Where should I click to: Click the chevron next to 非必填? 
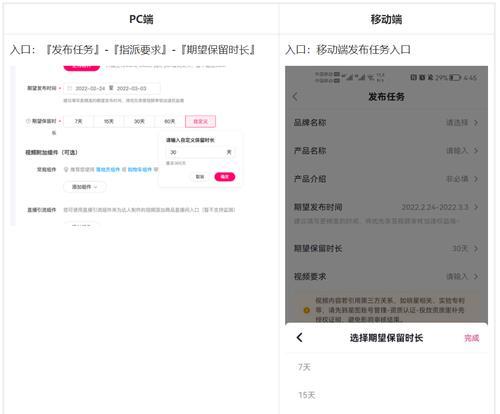(476, 179)
